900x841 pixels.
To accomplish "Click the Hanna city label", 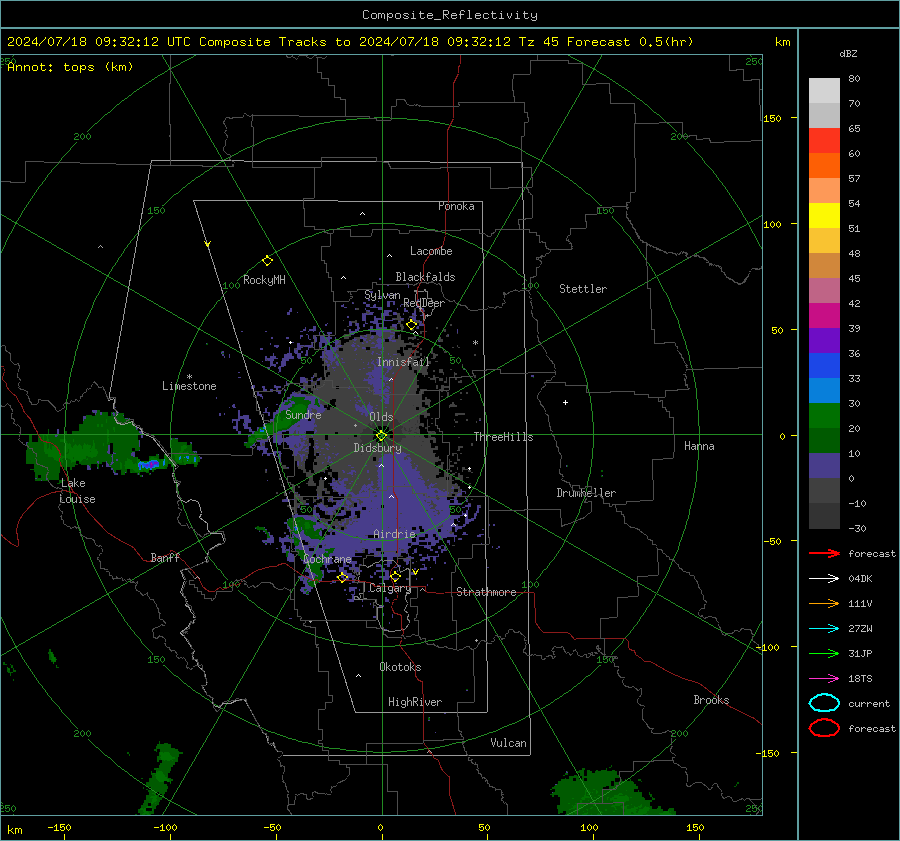I will pos(699,446).
